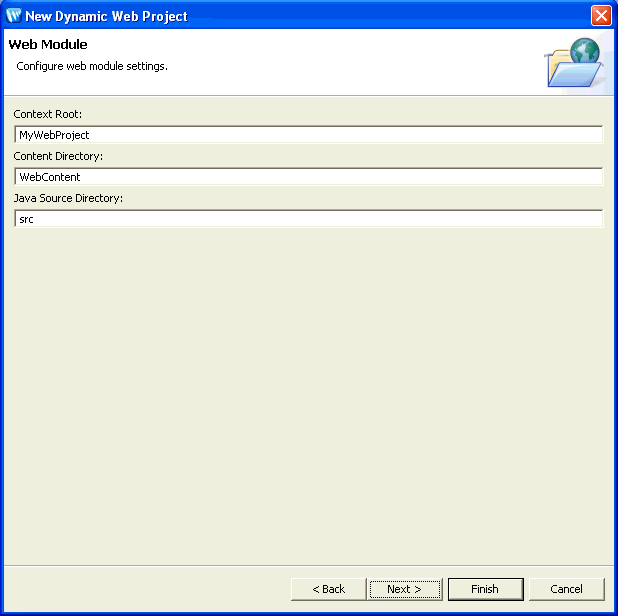This screenshot has height=616, width=618.
Task: Click the 'Java Source Directory:' label
Action: pos(68,198)
